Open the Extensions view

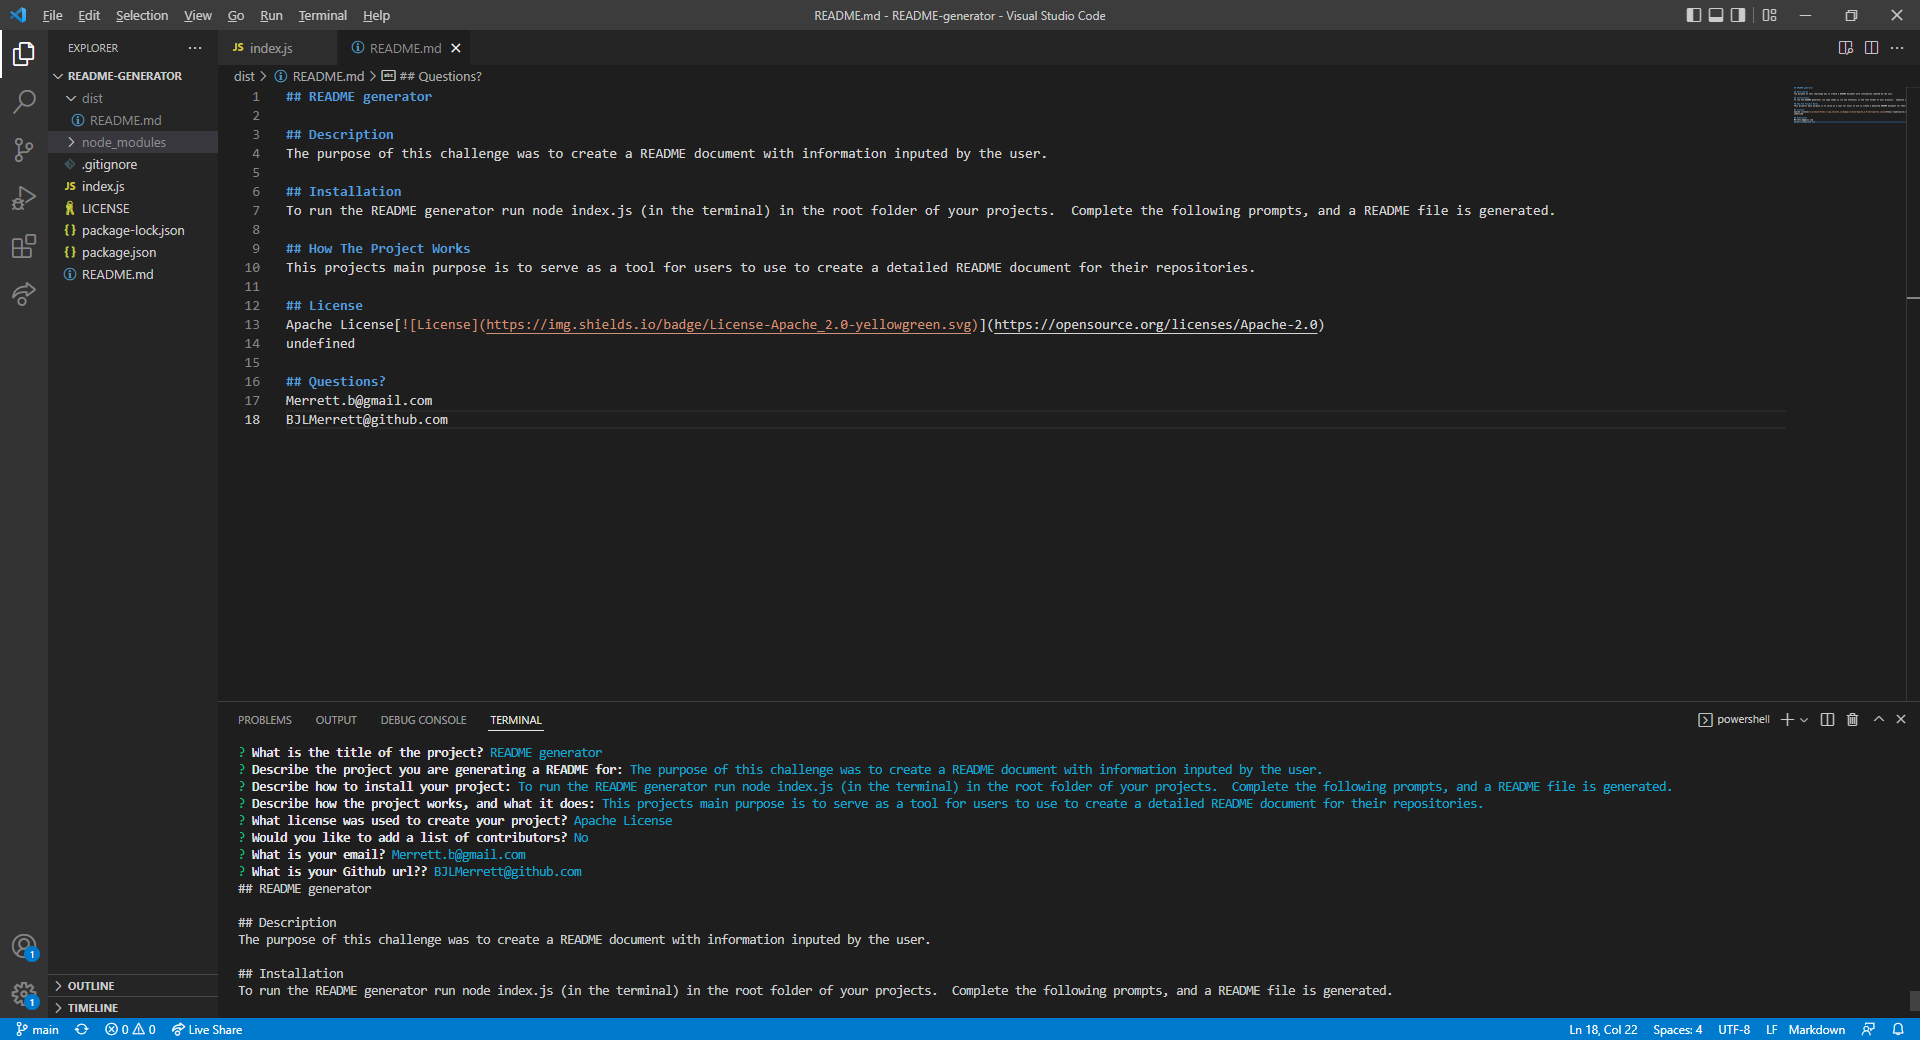[x=24, y=246]
